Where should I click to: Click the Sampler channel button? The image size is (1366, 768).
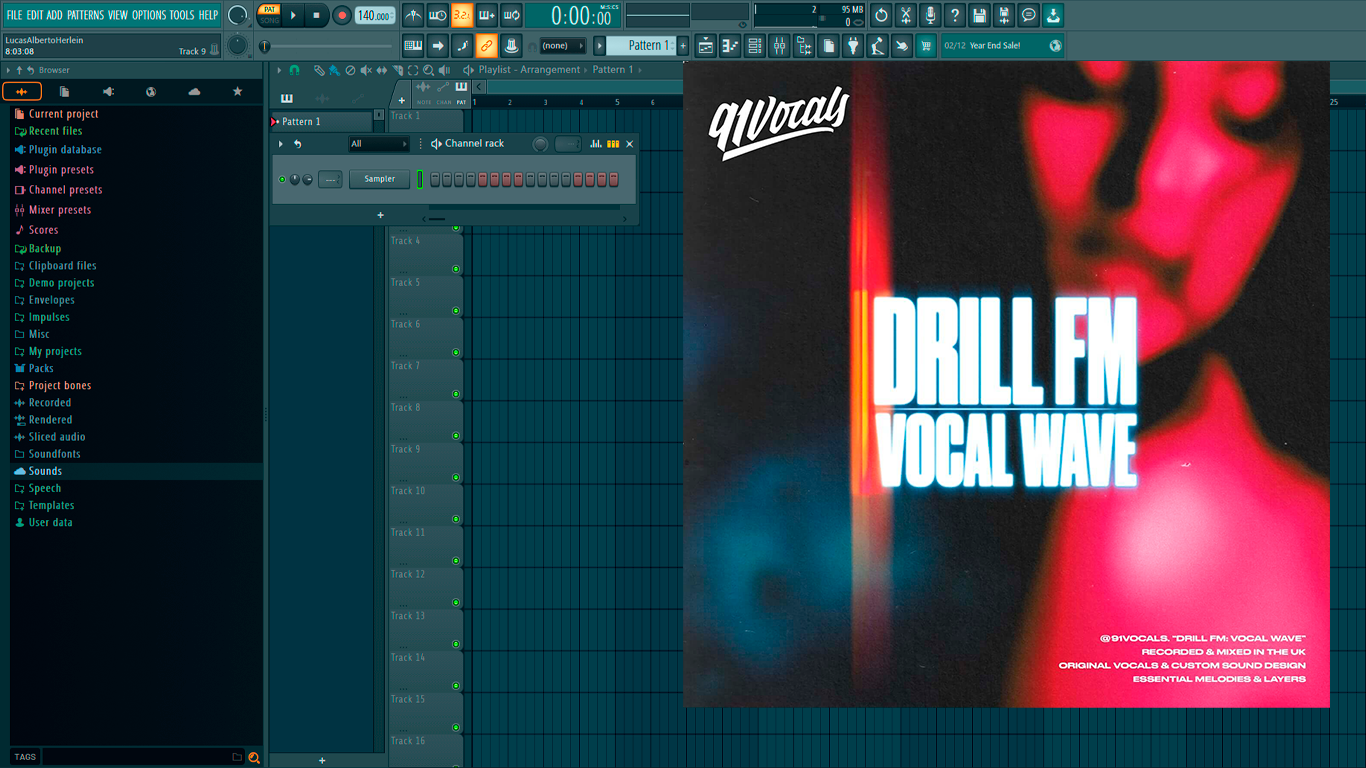[379, 179]
